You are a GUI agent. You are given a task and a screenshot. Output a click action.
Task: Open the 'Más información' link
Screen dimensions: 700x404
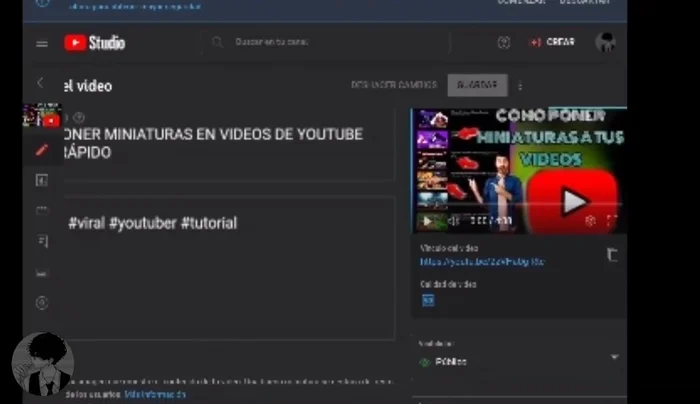pos(155,395)
